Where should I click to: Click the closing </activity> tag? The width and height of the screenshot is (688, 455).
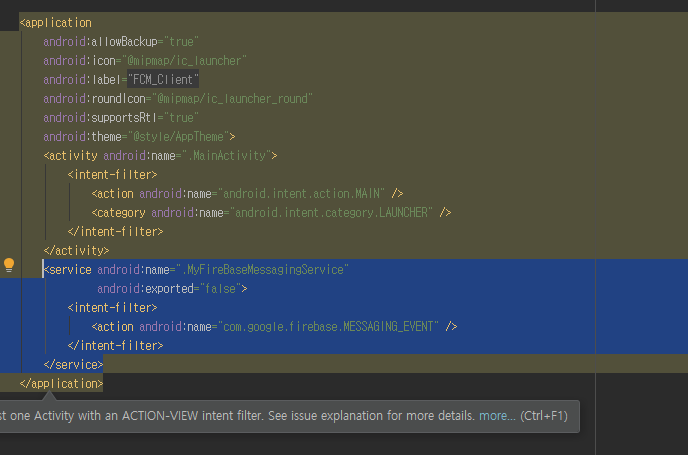[76, 251]
